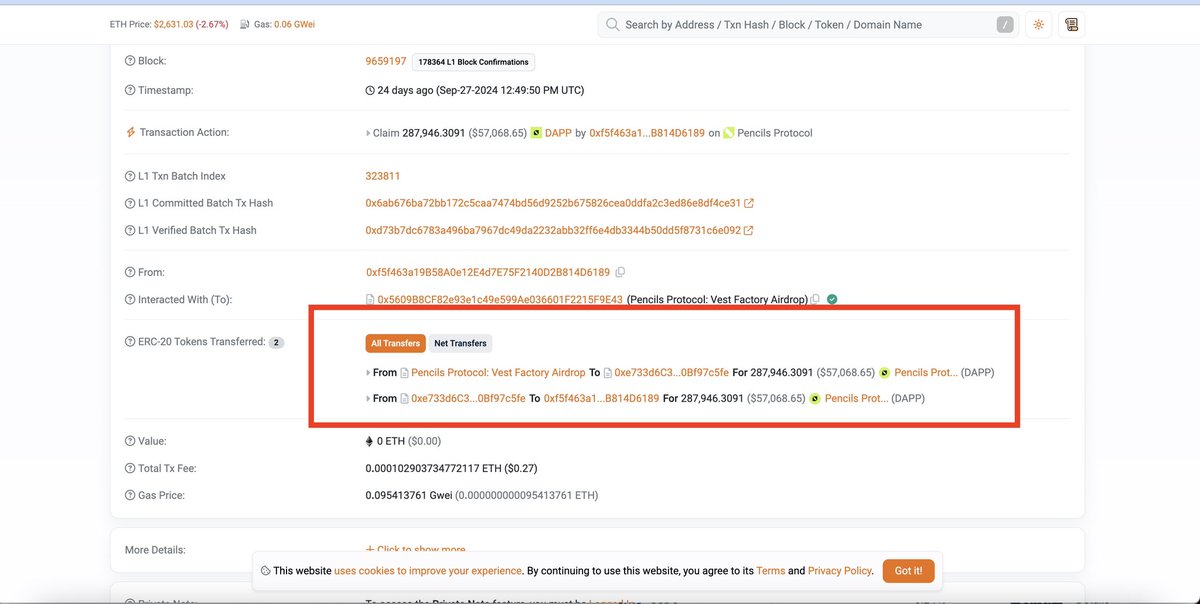The image size is (1200, 604).
Task: Click help icon beside L1 Verified Batch Tx Hash
Action: pyautogui.click(x=130, y=230)
